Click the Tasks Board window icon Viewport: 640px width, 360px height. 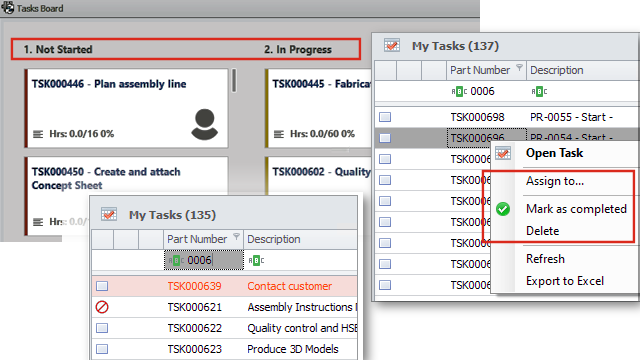click(x=7, y=7)
